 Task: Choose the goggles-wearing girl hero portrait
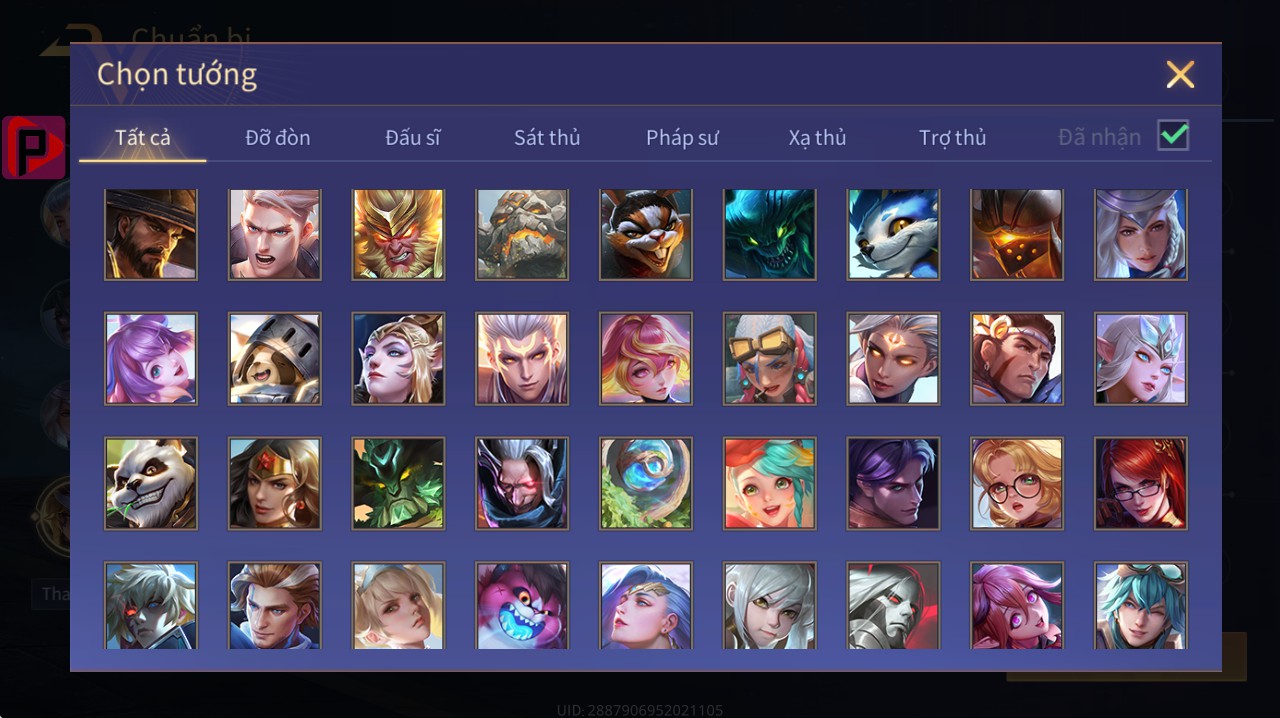[770, 358]
